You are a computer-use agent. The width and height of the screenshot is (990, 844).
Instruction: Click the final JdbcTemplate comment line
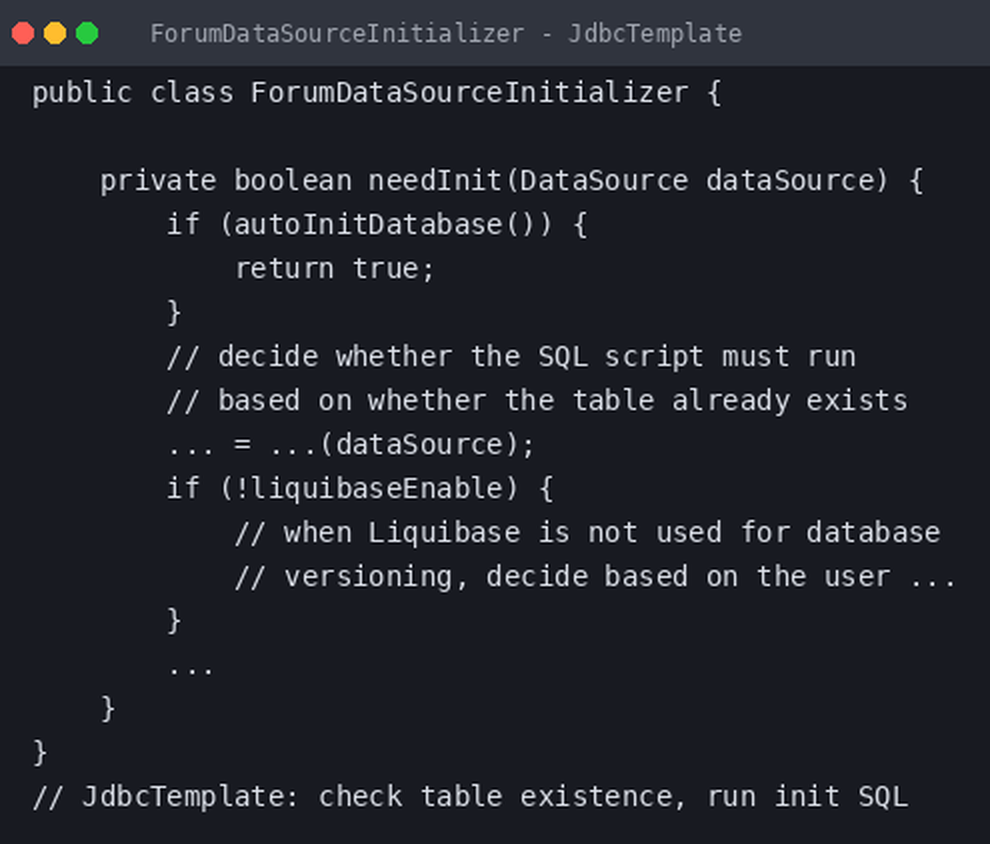(x=470, y=797)
